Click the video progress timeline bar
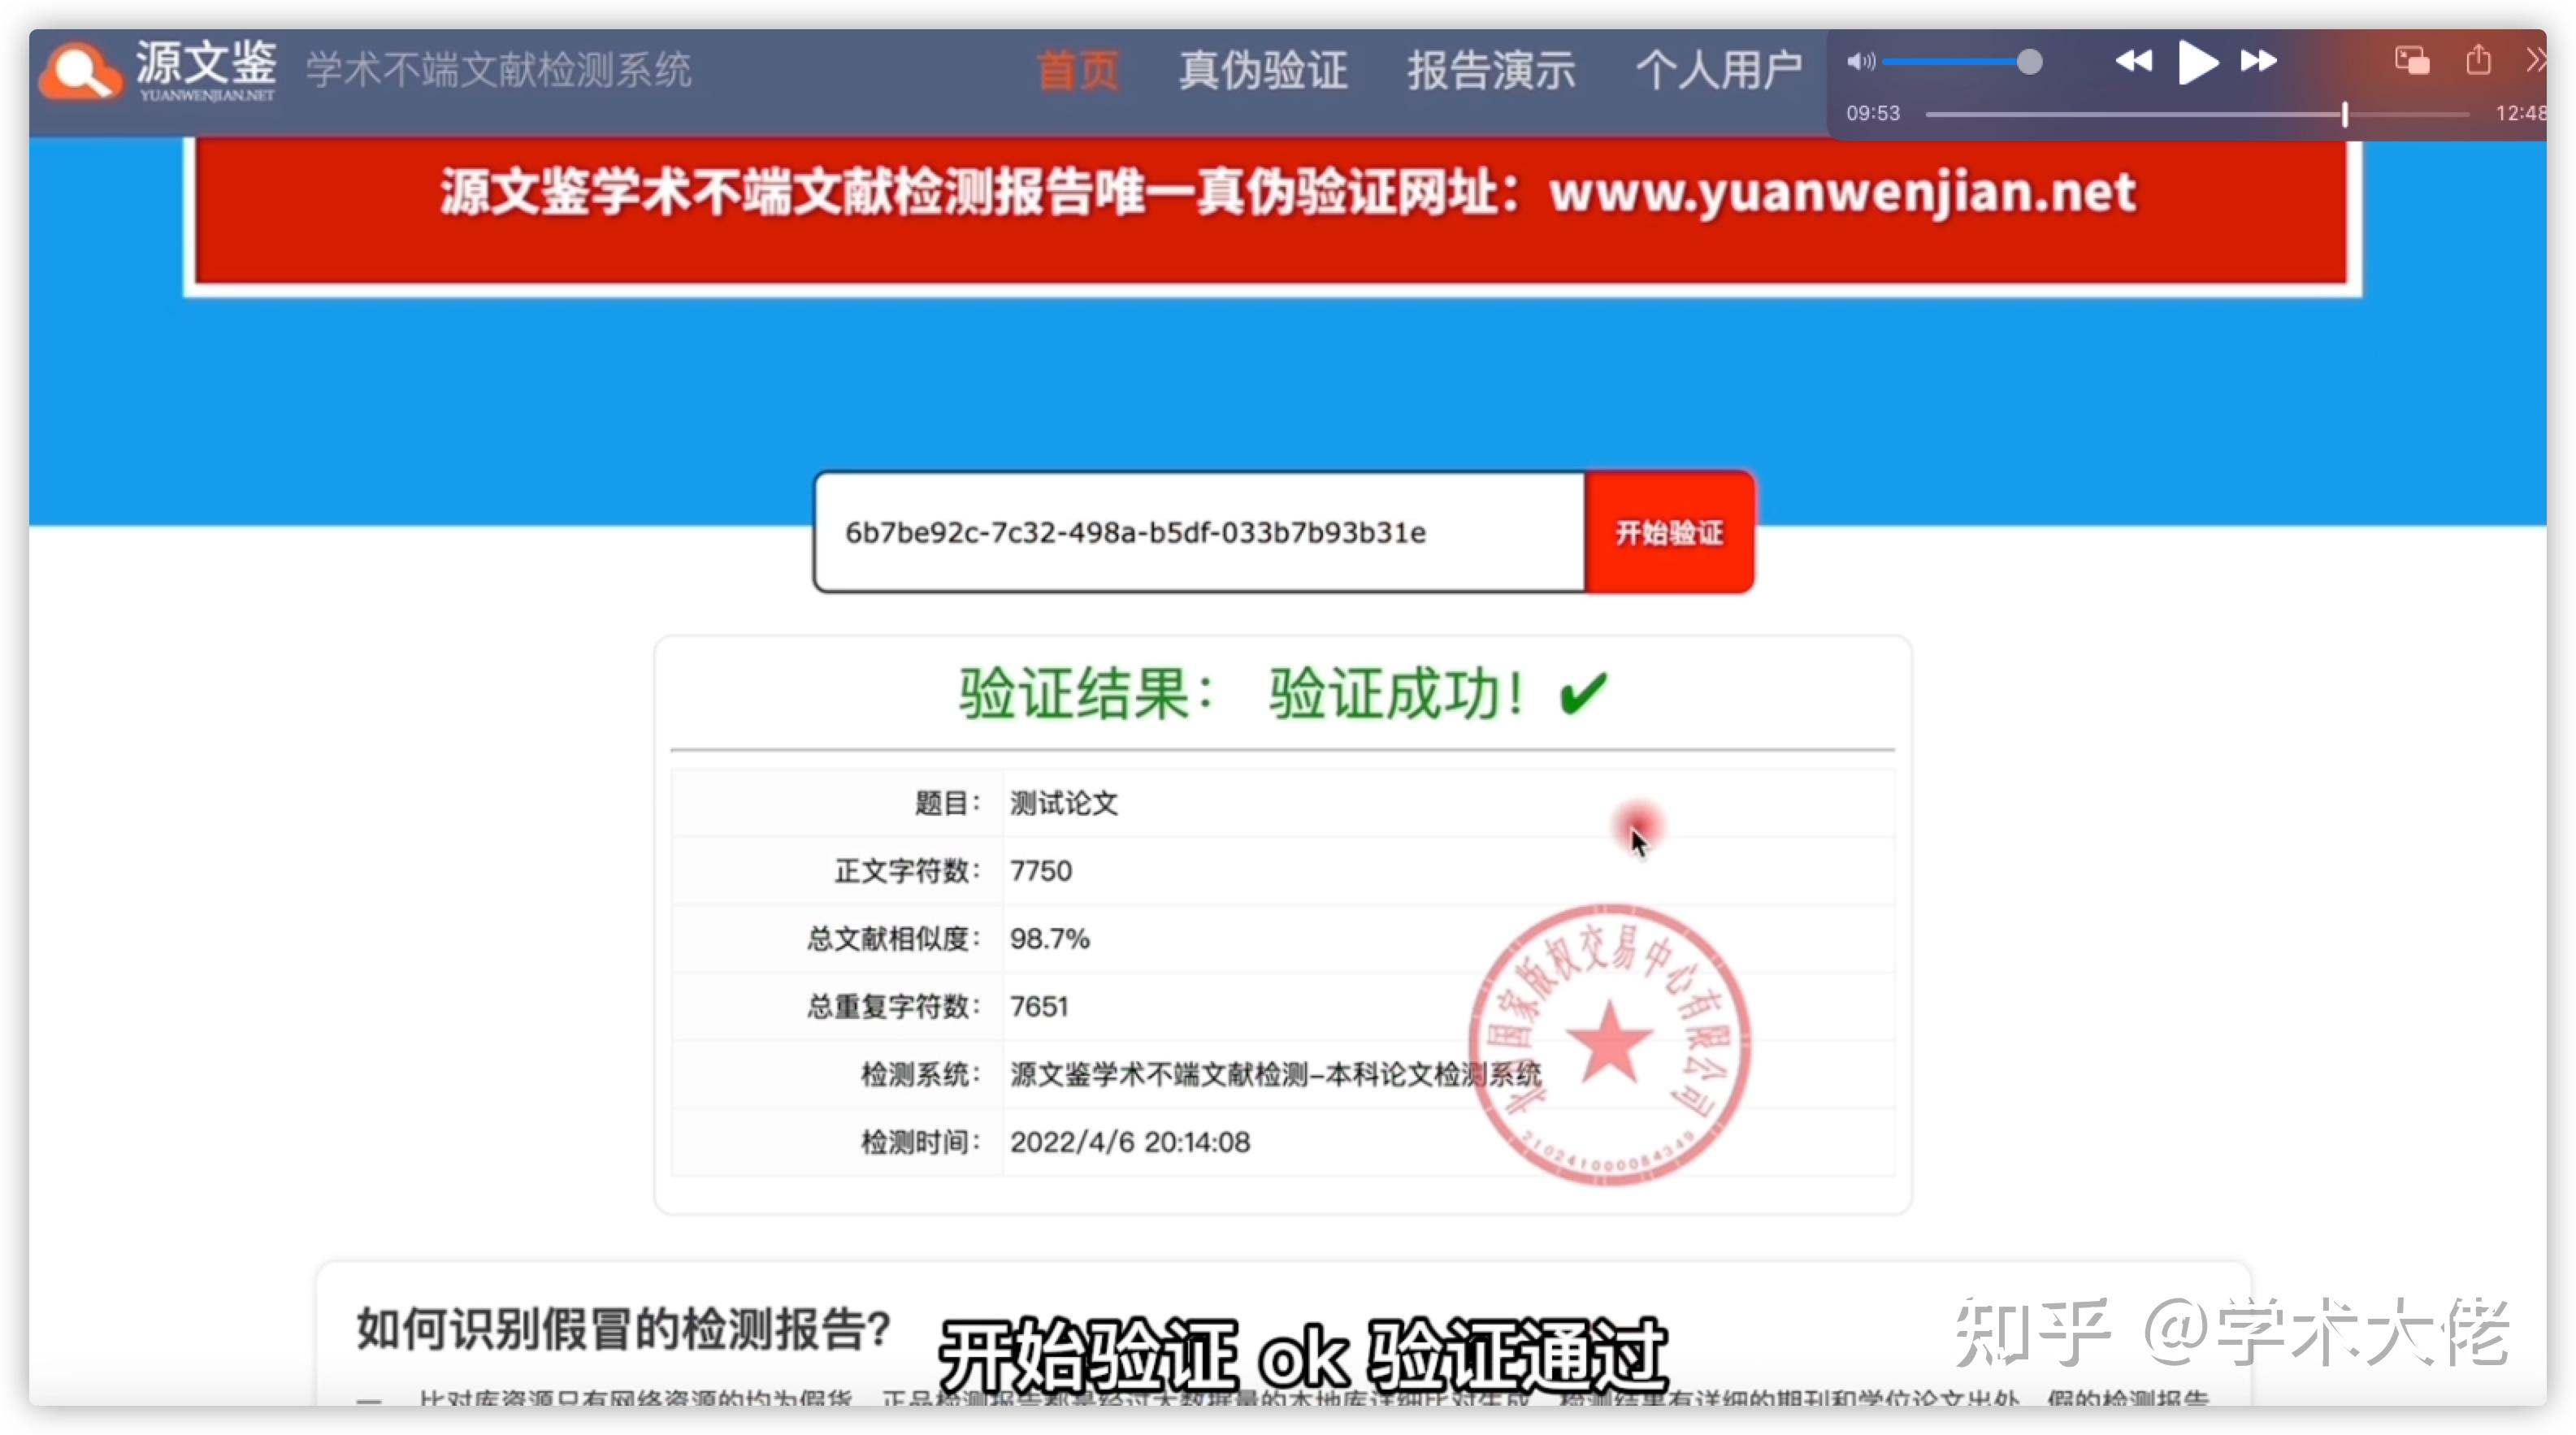Viewport: 2576px width, 1435px height. pyautogui.click(x=2197, y=115)
